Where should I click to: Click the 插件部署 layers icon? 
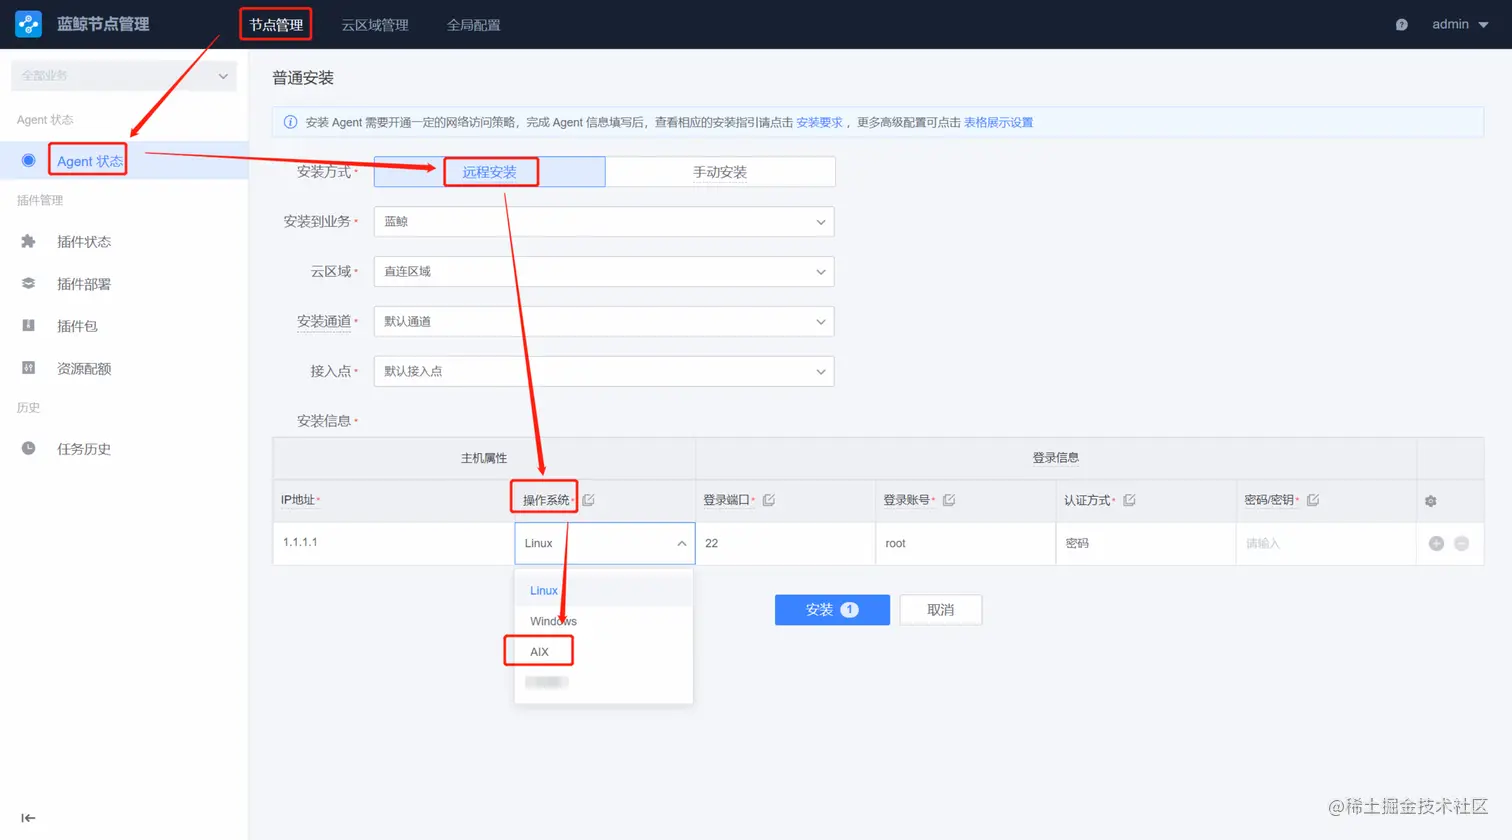click(28, 284)
